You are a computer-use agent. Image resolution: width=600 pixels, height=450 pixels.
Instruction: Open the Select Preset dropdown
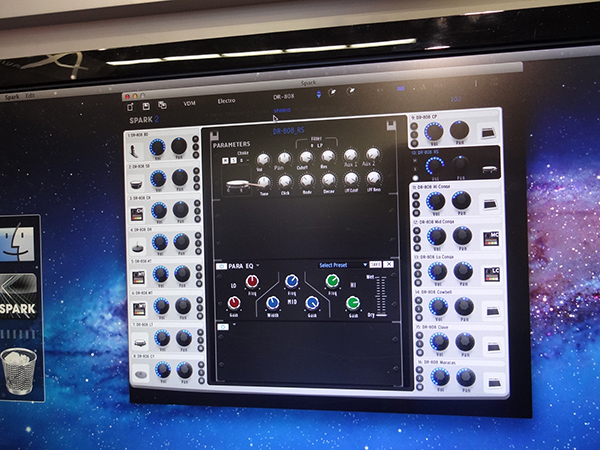(x=343, y=265)
